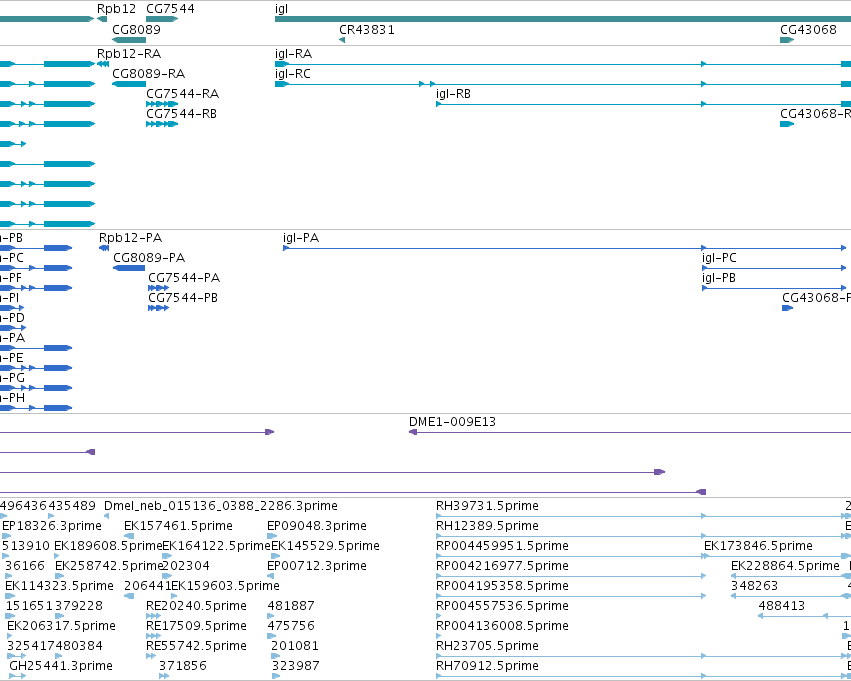The image size is (851, 681).
Task: Click the Rpb12 gene label
Action: 116,9
